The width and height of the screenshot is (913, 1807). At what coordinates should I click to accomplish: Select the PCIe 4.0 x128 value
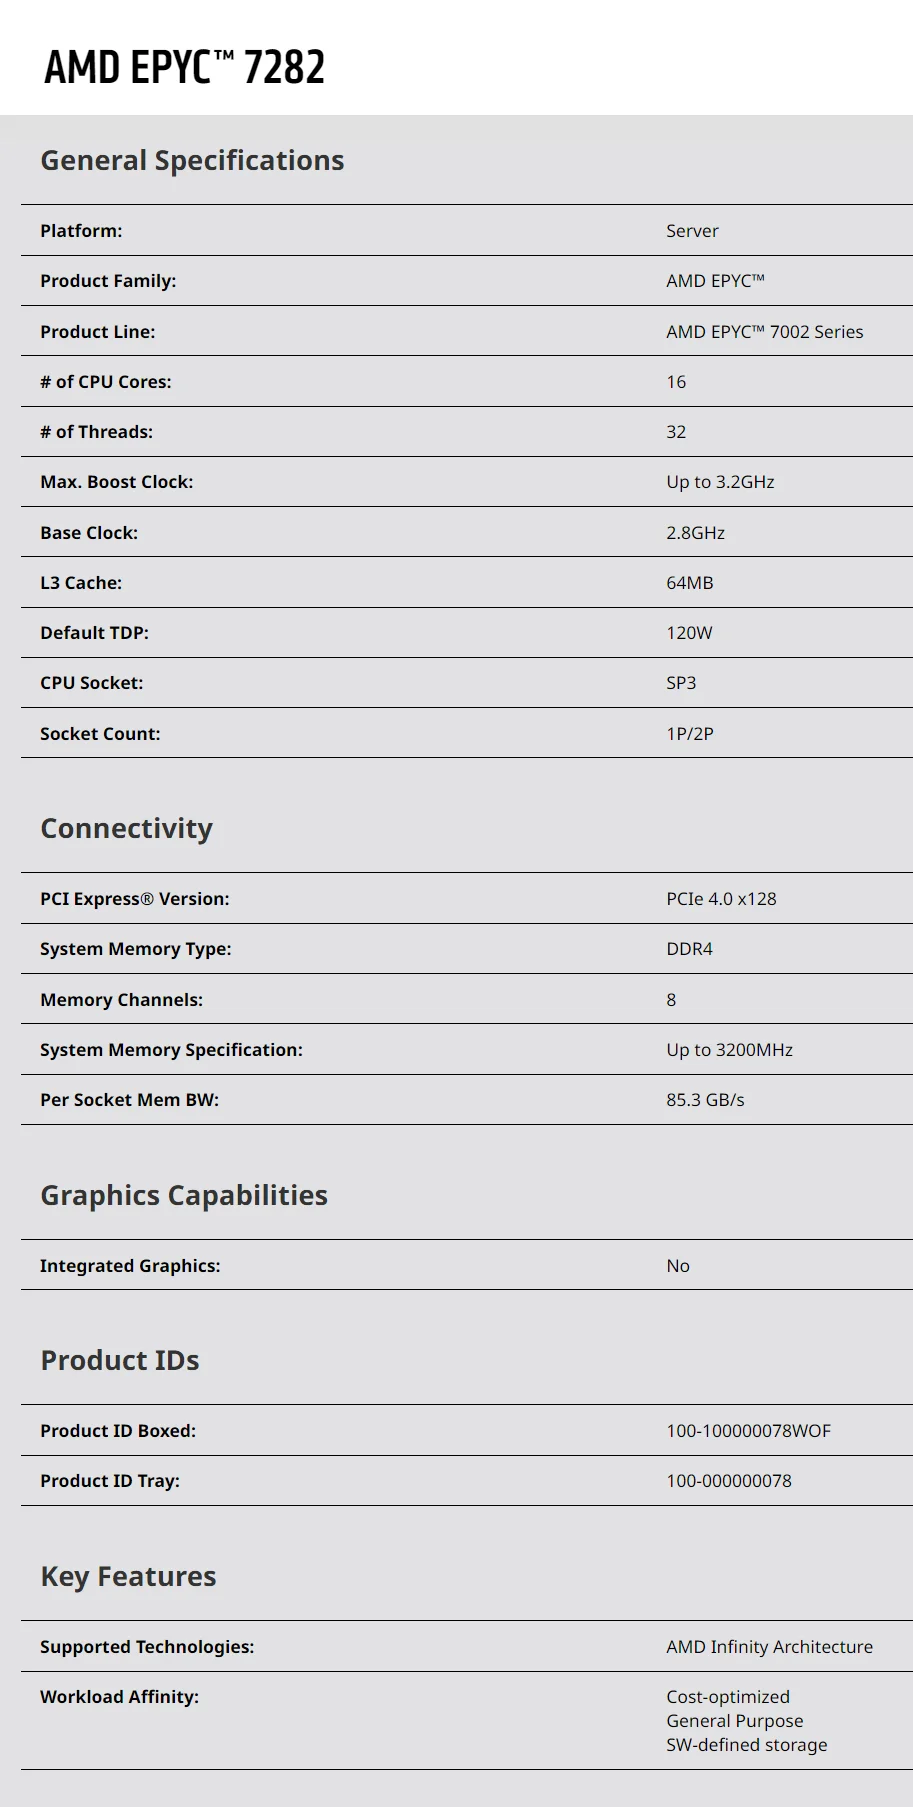coord(721,899)
